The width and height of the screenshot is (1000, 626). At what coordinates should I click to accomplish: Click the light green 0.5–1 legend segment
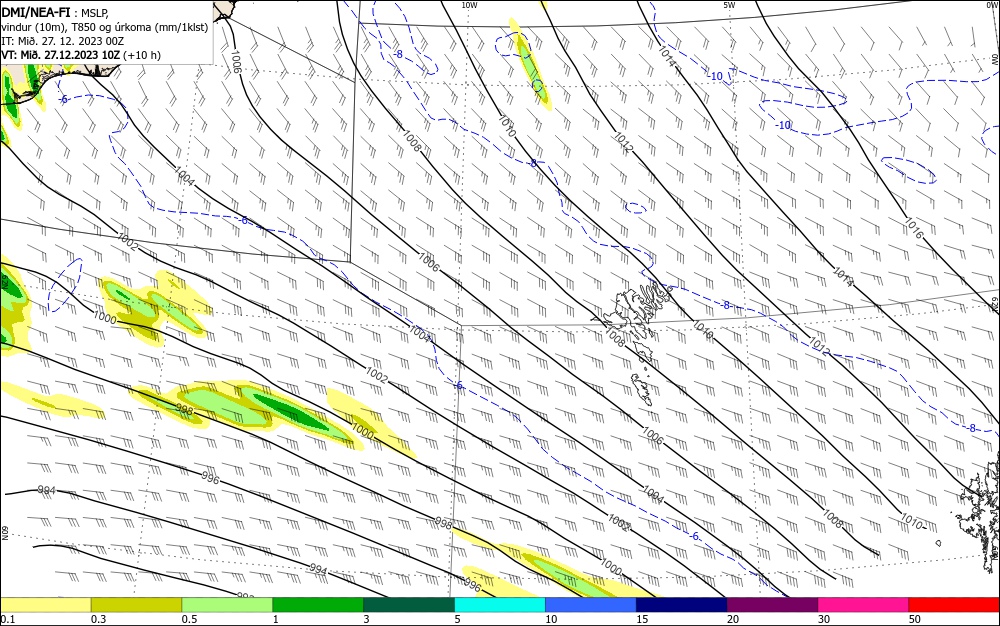[227, 605]
